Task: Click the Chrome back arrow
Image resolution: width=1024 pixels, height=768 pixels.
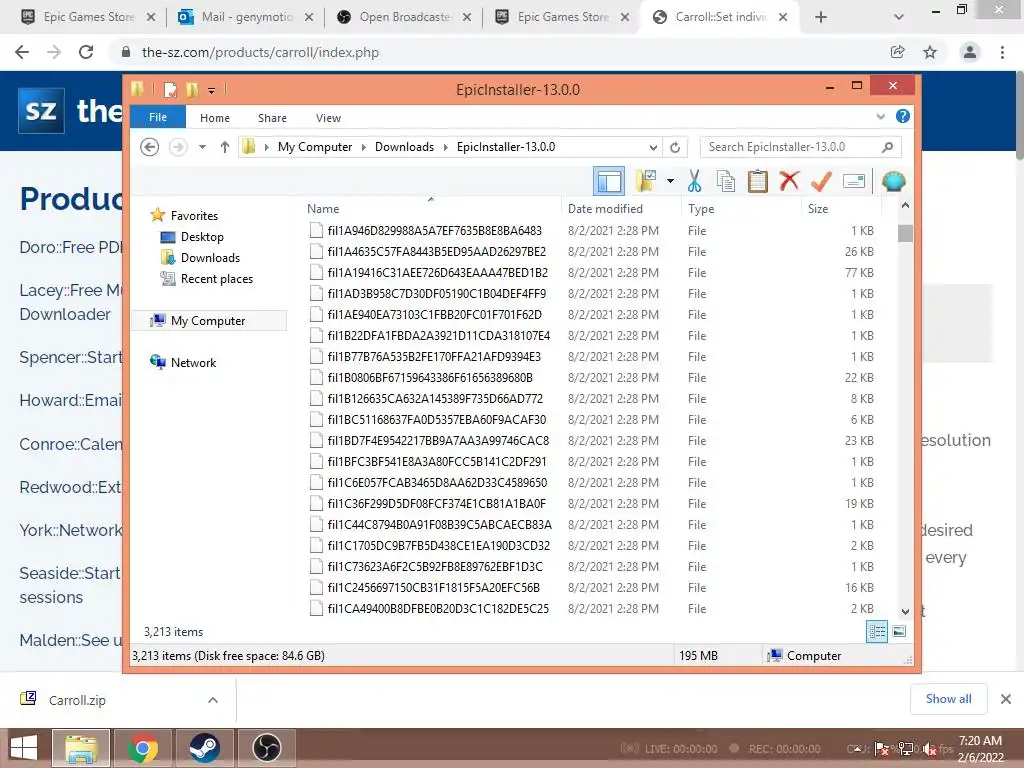Action: 22,52
